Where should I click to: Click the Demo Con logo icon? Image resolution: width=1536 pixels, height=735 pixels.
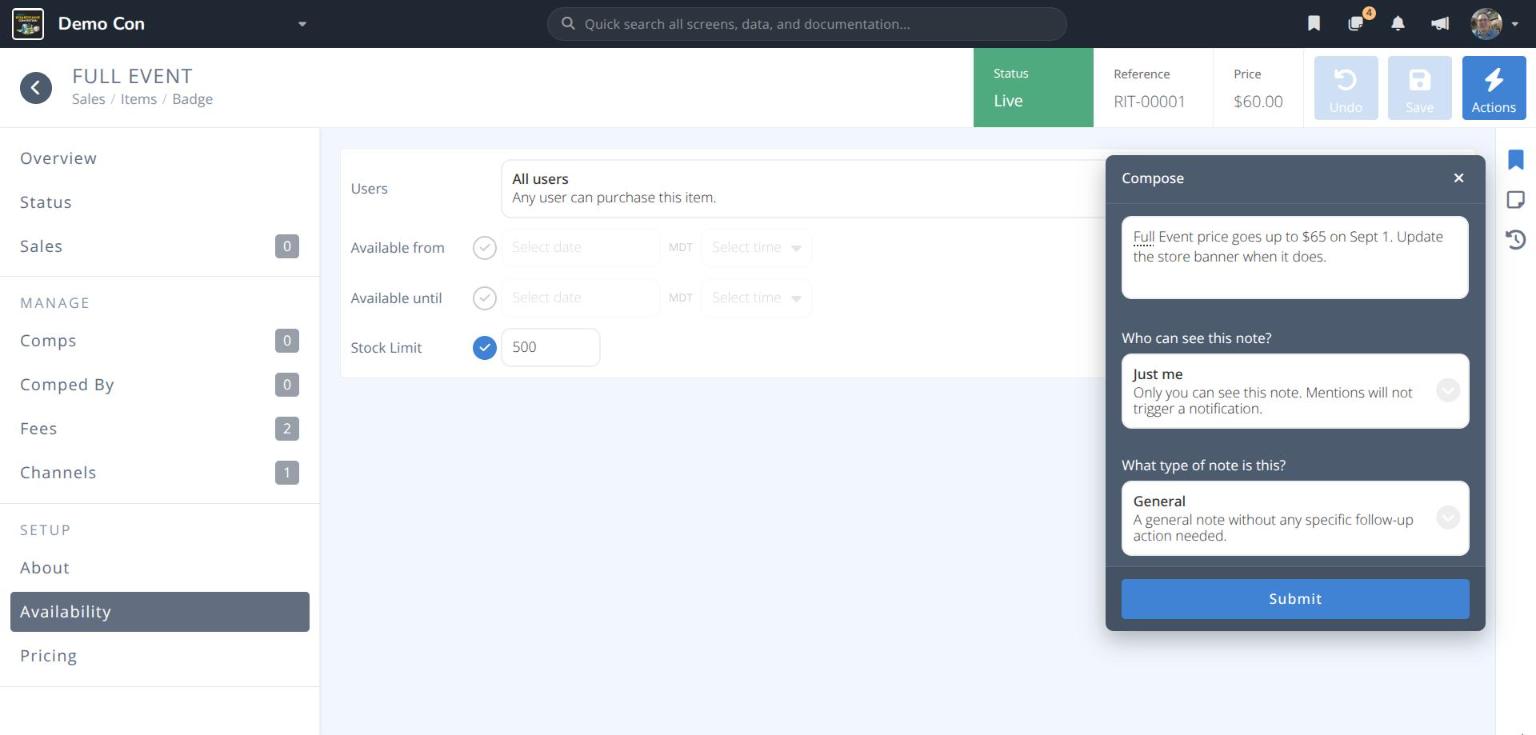[28, 24]
